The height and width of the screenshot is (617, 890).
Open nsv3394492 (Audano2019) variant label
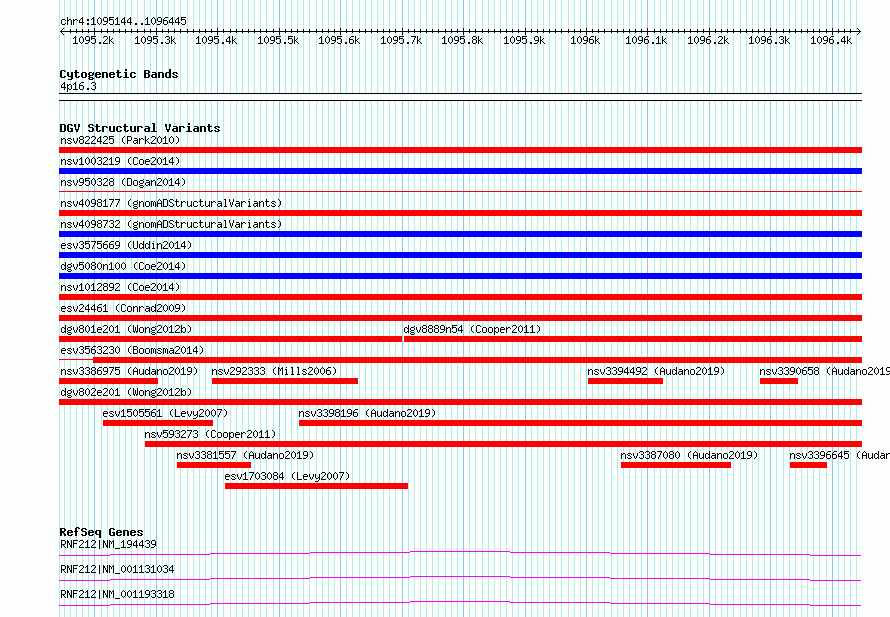coord(656,371)
